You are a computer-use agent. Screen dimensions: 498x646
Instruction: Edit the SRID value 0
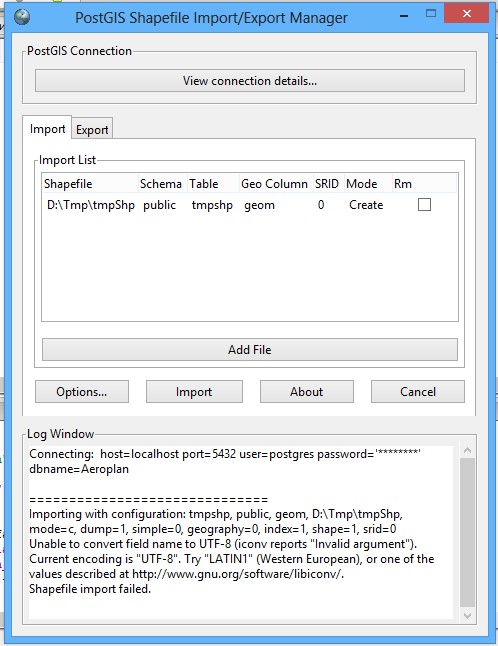(321, 205)
